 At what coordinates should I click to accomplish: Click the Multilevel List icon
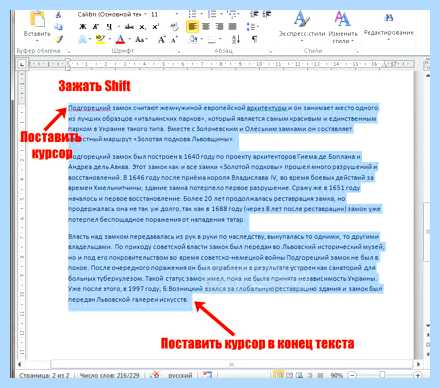pos(231,14)
